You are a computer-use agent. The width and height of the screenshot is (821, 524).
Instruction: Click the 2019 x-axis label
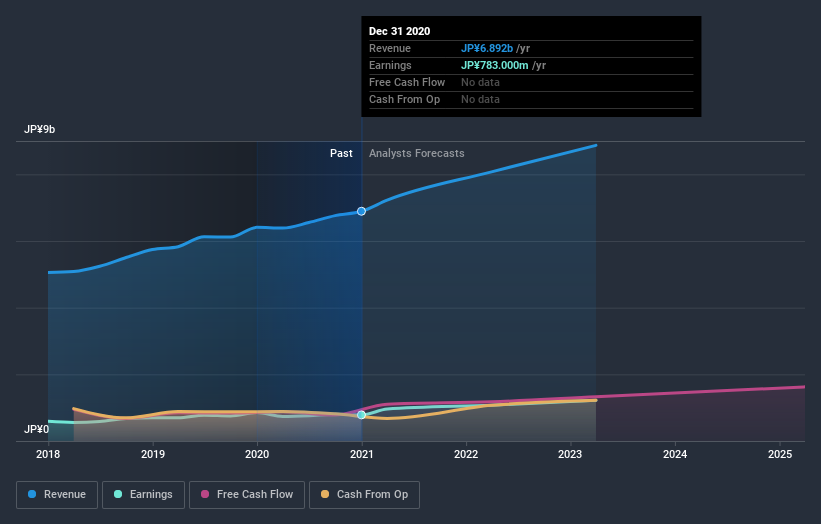(153, 454)
